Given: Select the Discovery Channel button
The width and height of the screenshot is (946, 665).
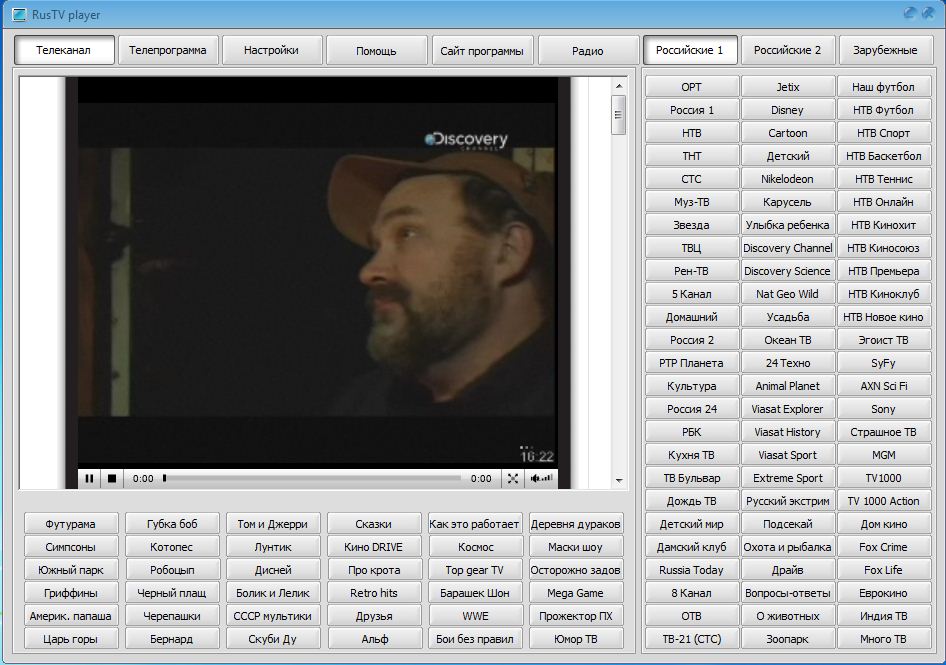Looking at the screenshot, I should pos(787,248).
